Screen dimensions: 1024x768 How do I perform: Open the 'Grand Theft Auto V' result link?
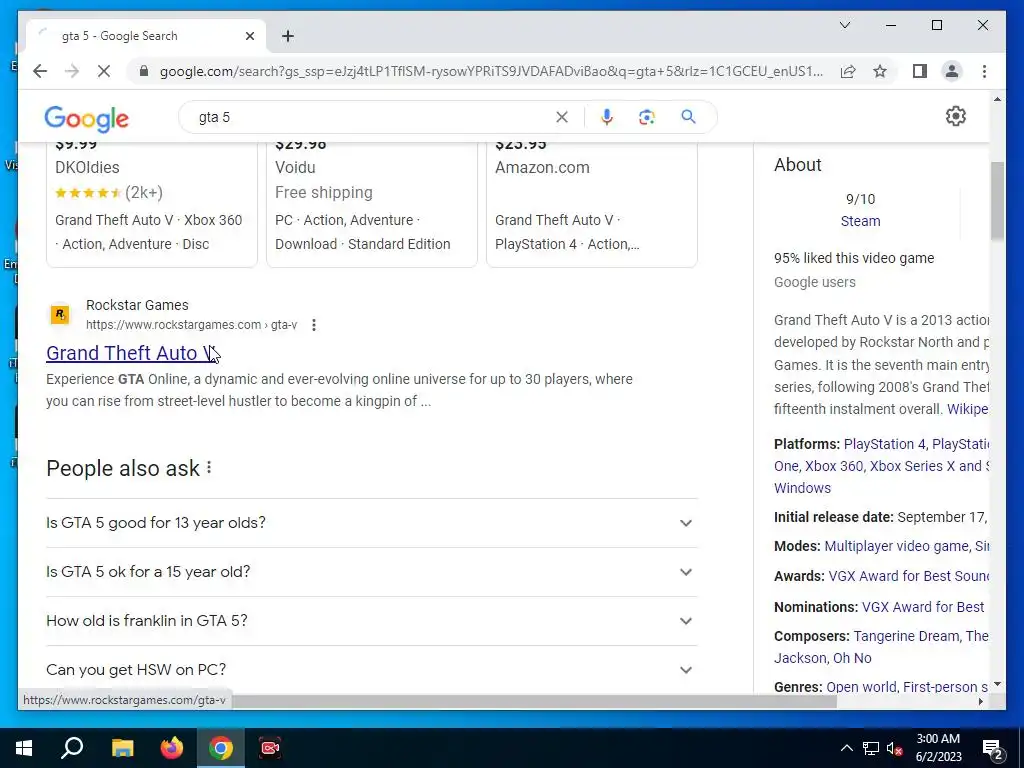pyautogui.click(x=133, y=353)
